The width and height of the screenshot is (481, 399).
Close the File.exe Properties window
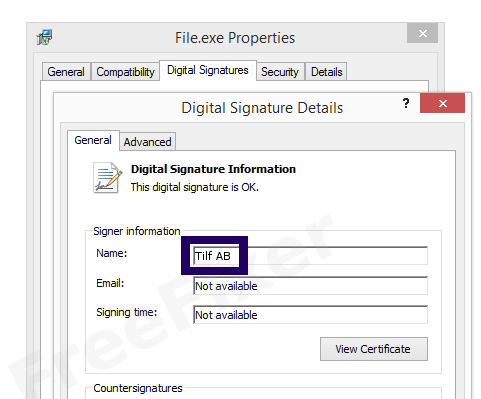coord(422,33)
